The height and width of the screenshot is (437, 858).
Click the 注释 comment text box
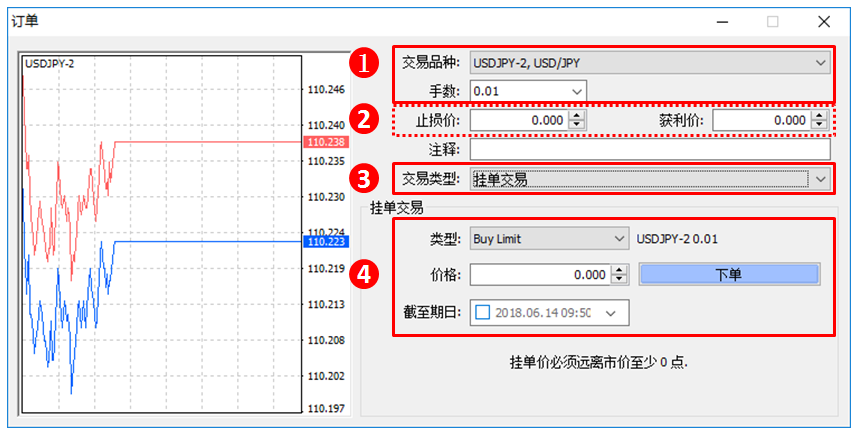pyautogui.click(x=649, y=150)
